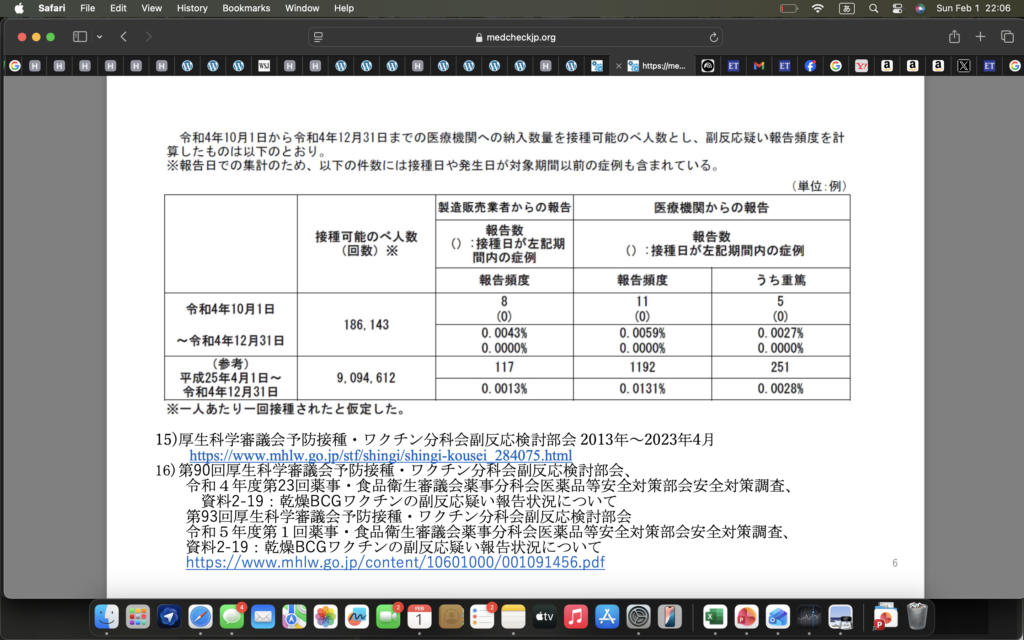The width and height of the screenshot is (1024, 640).
Task: Open the Share menu icon
Action: (954, 37)
